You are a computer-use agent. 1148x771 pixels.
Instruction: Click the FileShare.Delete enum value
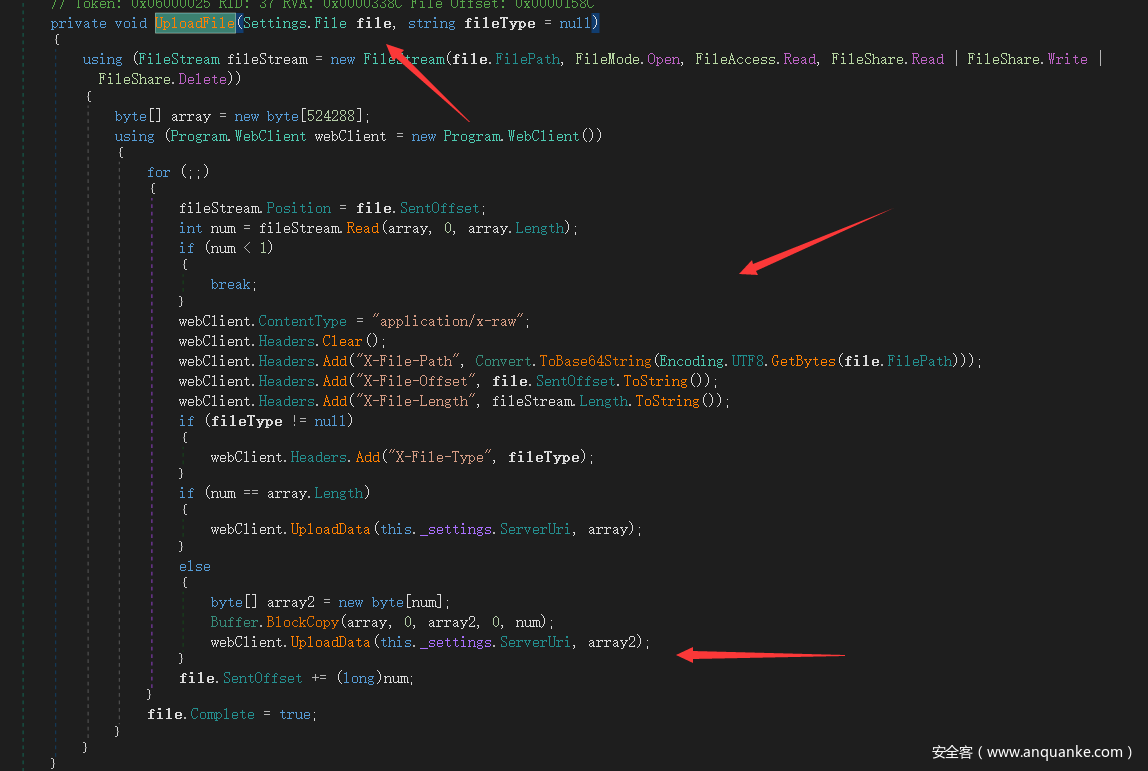coord(162,79)
